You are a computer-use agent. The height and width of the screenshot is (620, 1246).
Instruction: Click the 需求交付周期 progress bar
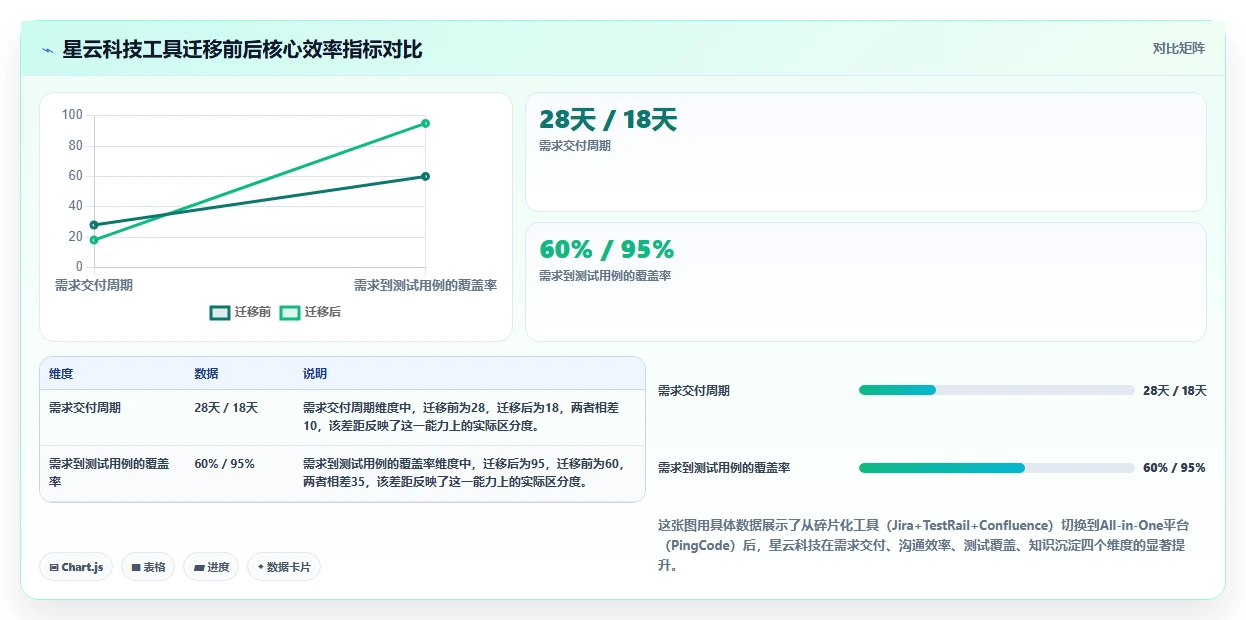996,390
